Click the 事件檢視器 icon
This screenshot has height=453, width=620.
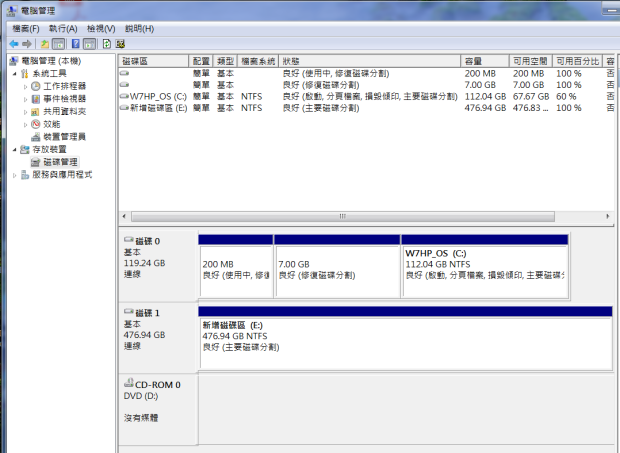pos(36,99)
